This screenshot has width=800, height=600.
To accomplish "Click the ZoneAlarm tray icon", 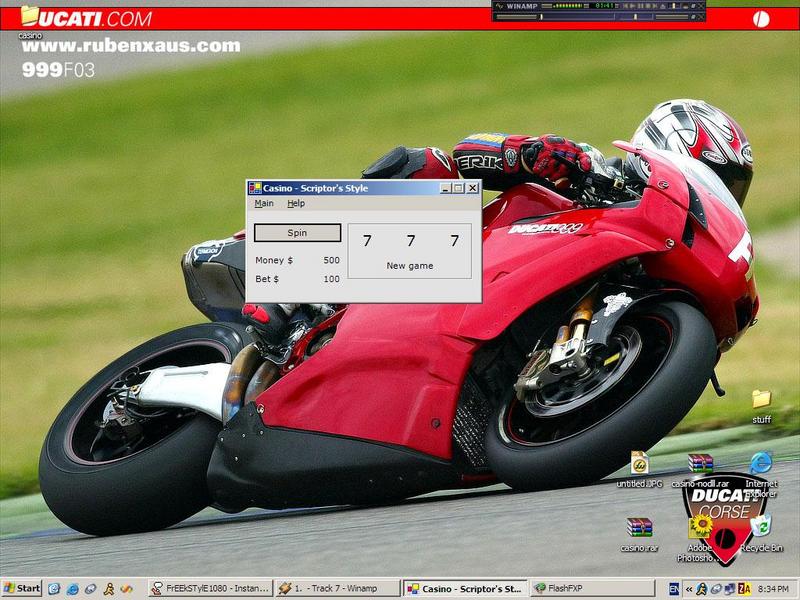I will 744,589.
